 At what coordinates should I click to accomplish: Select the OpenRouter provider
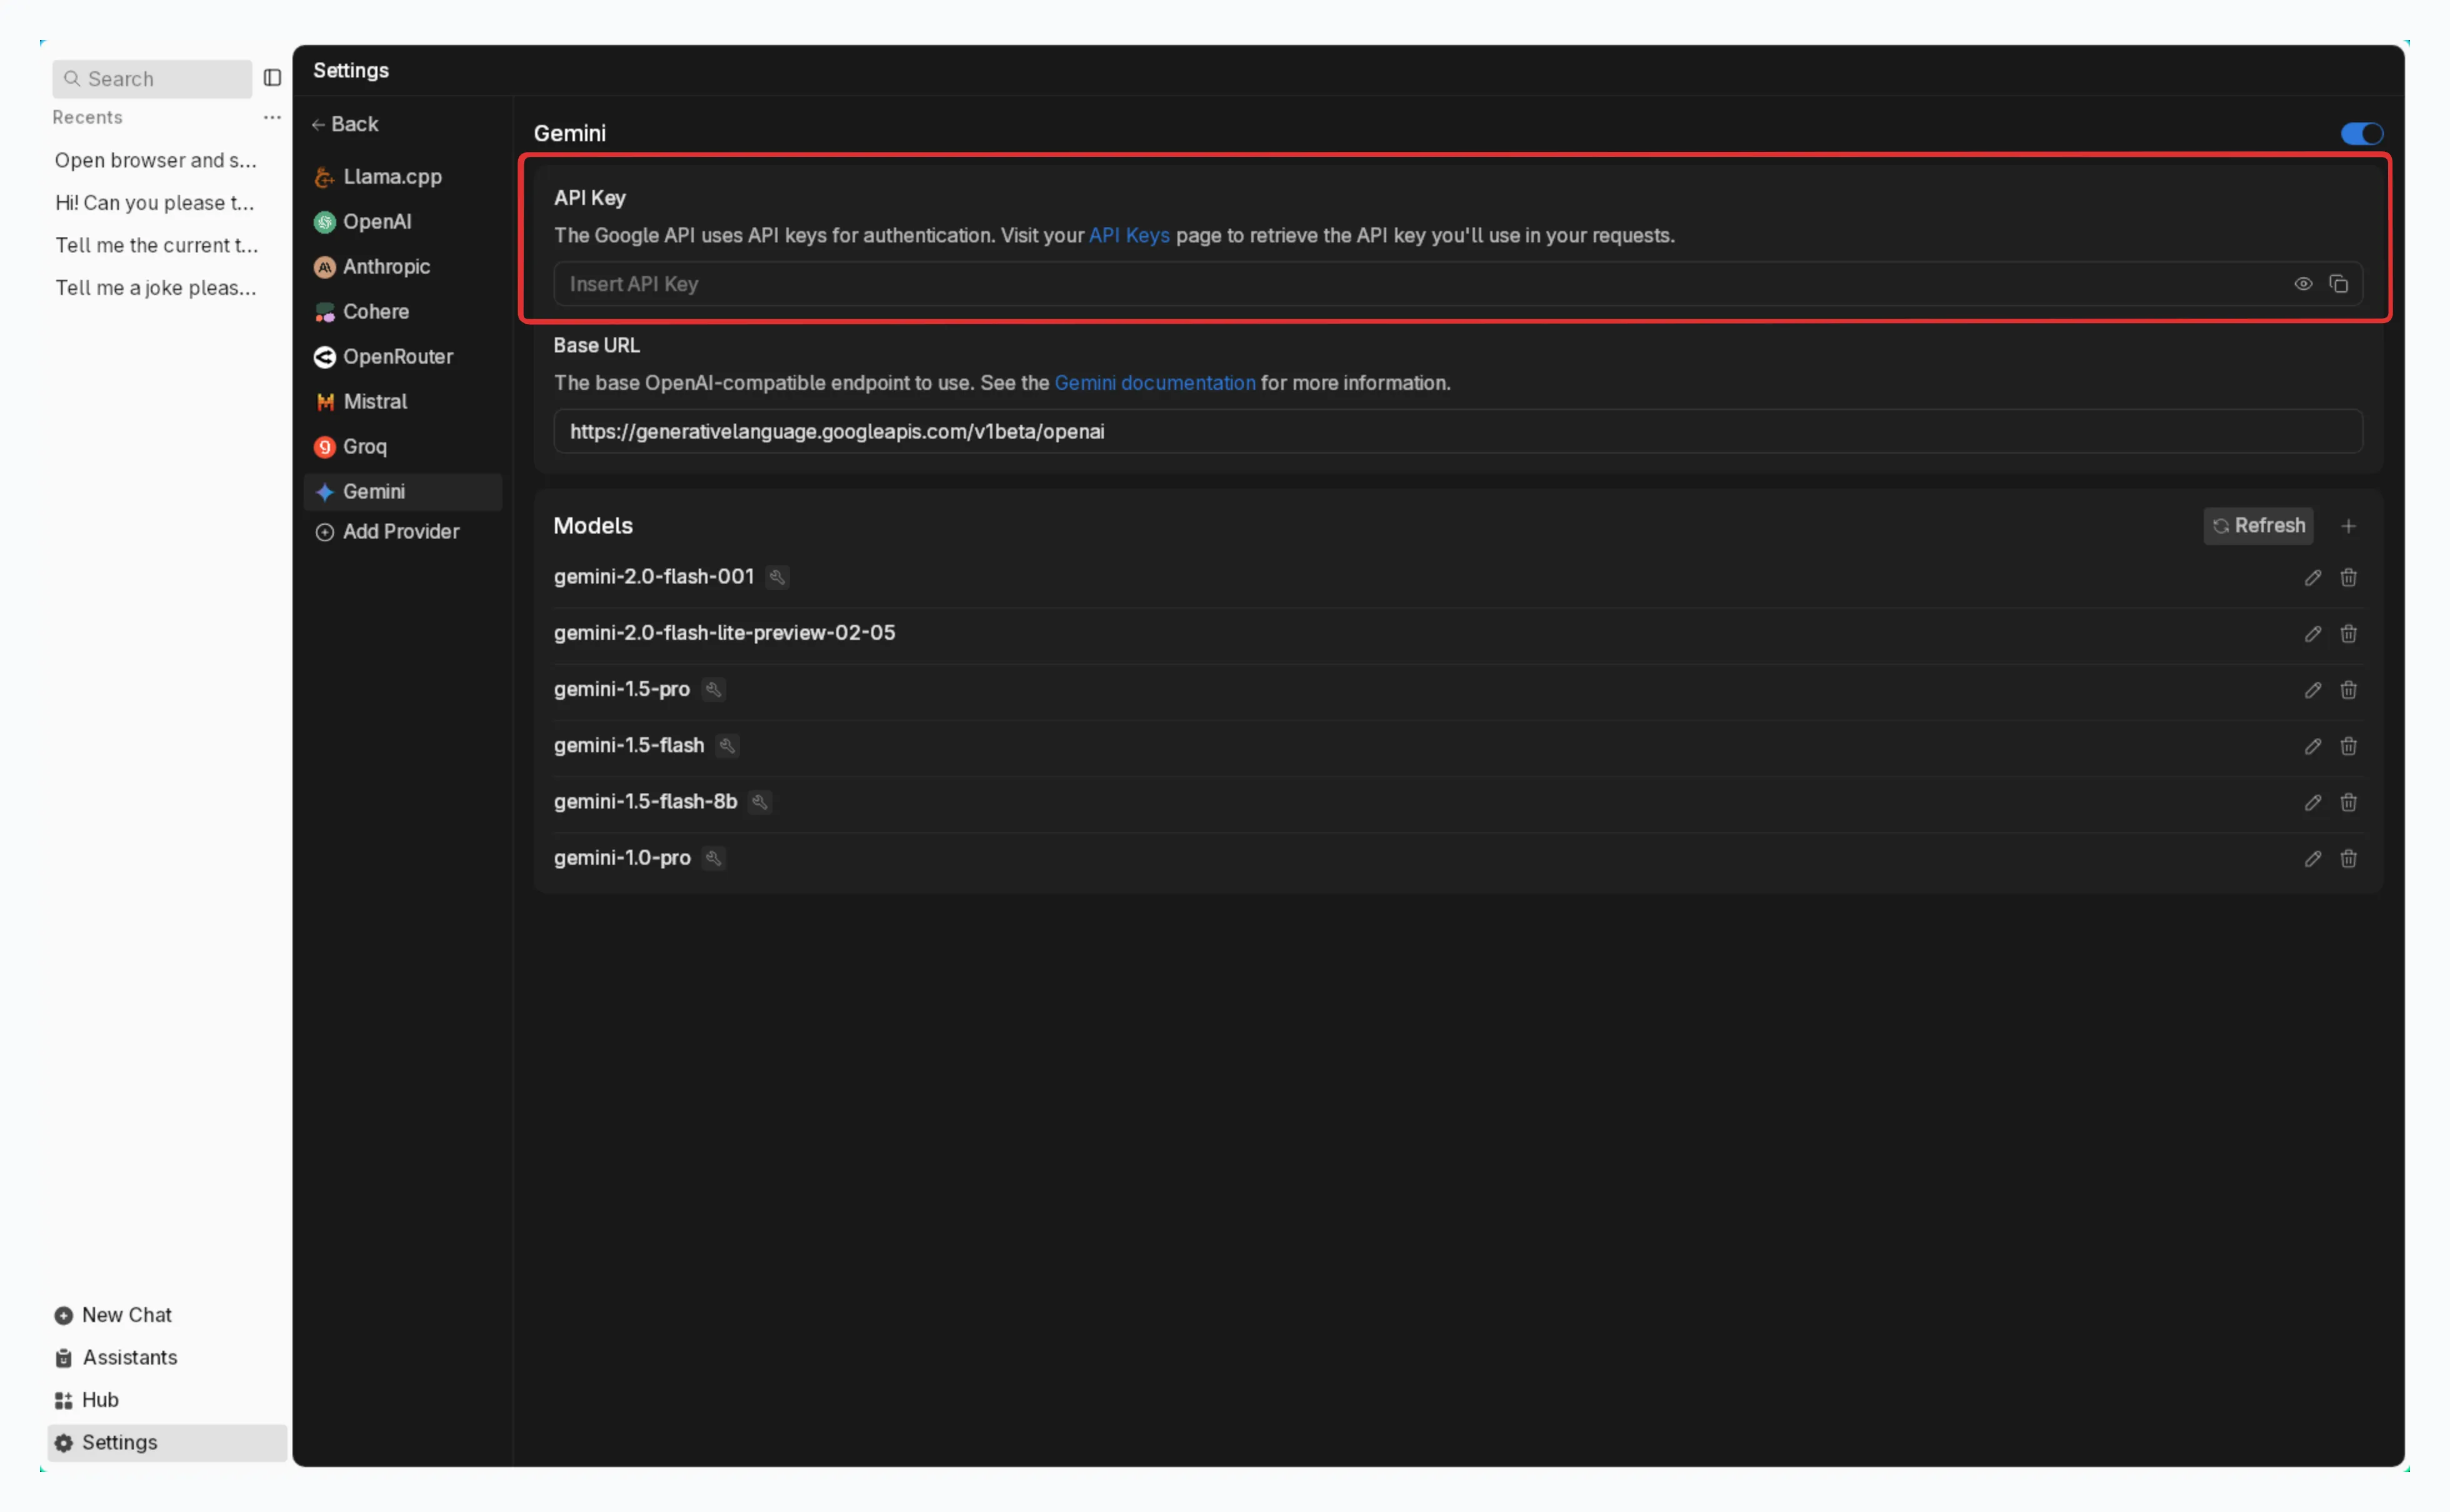pyautogui.click(x=397, y=357)
